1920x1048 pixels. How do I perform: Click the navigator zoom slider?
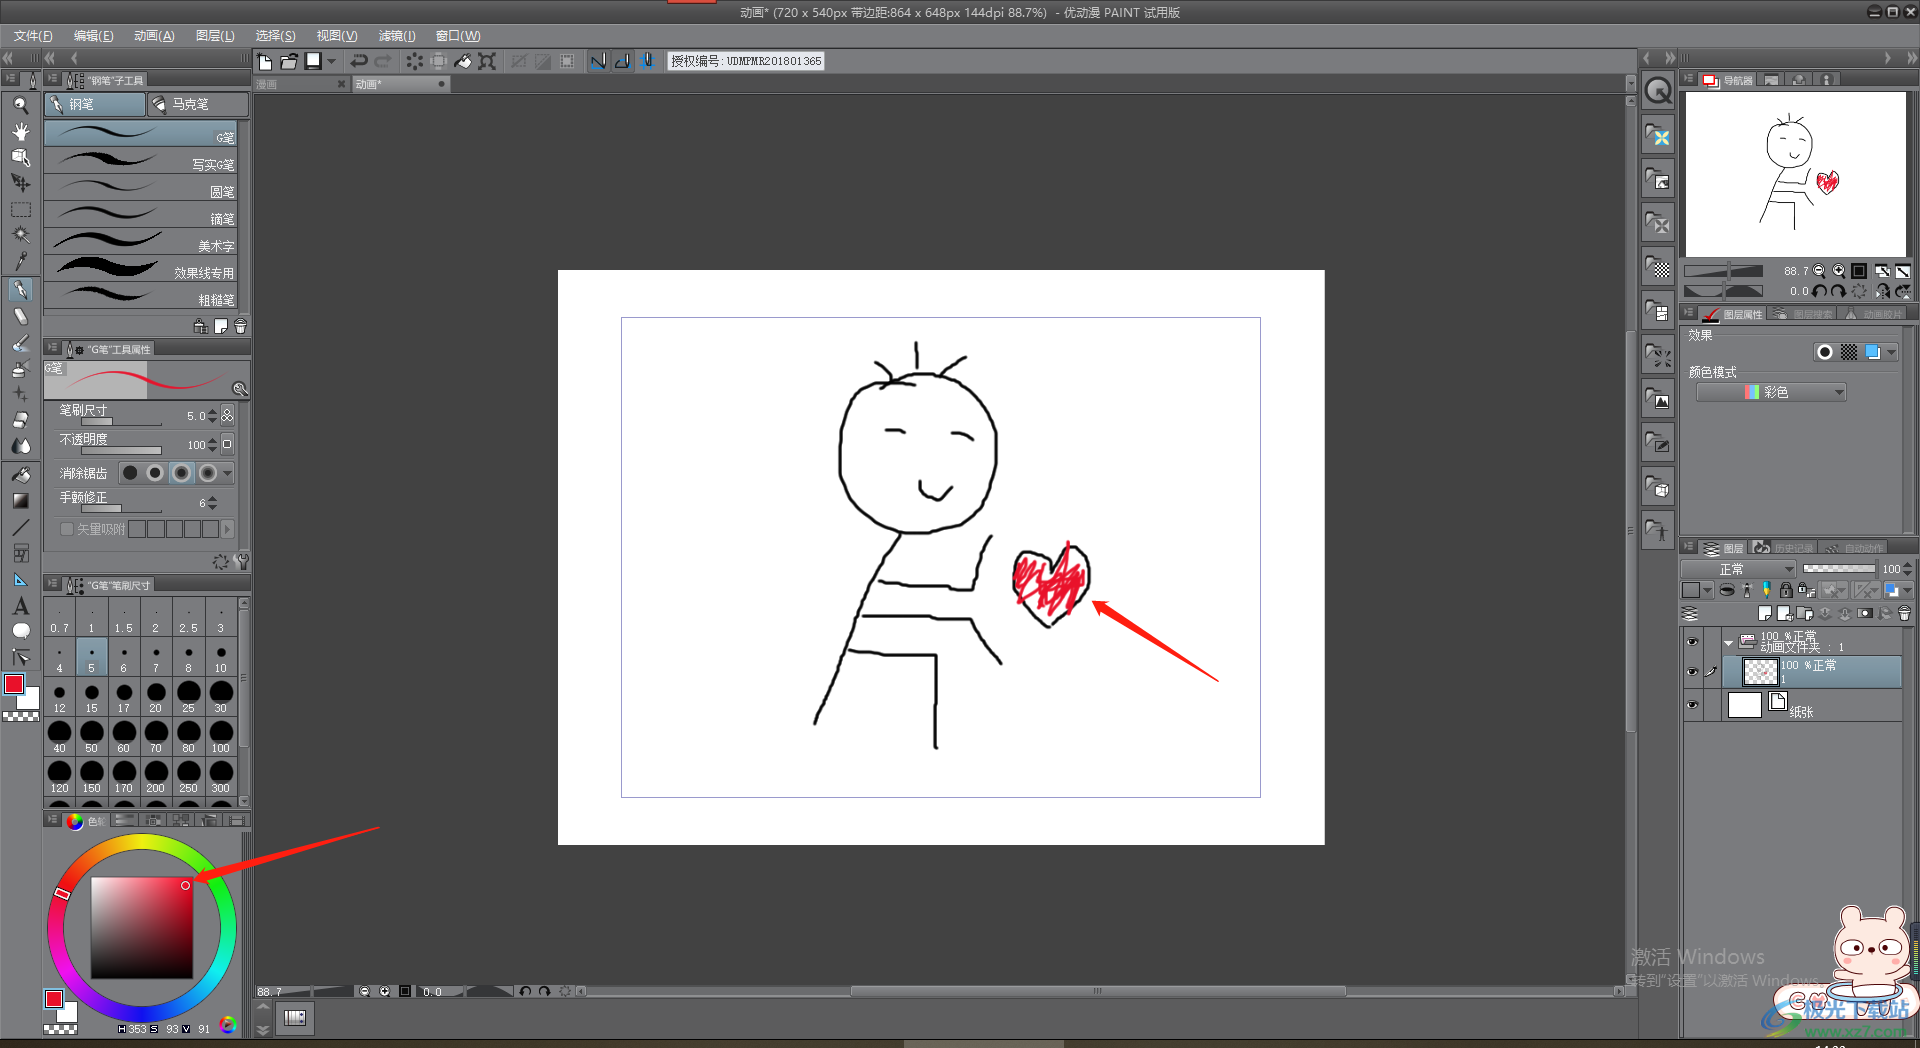[1723, 271]
